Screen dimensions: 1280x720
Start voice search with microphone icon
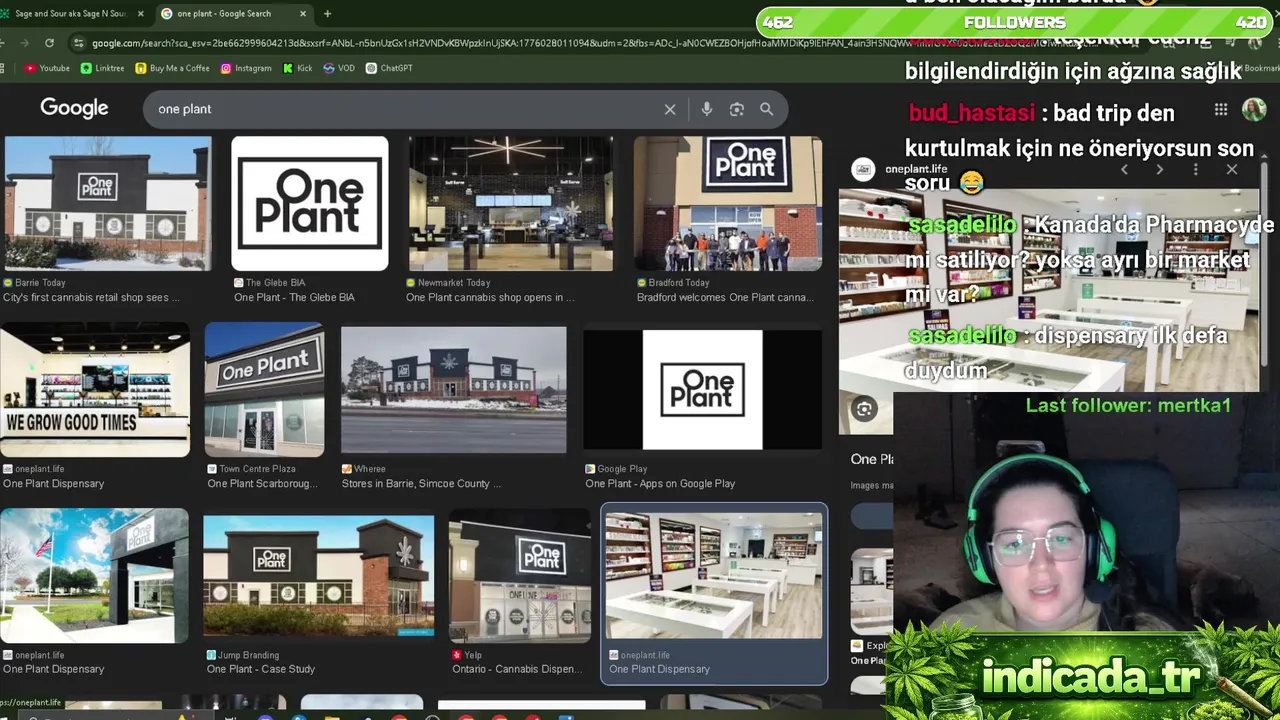706,109
